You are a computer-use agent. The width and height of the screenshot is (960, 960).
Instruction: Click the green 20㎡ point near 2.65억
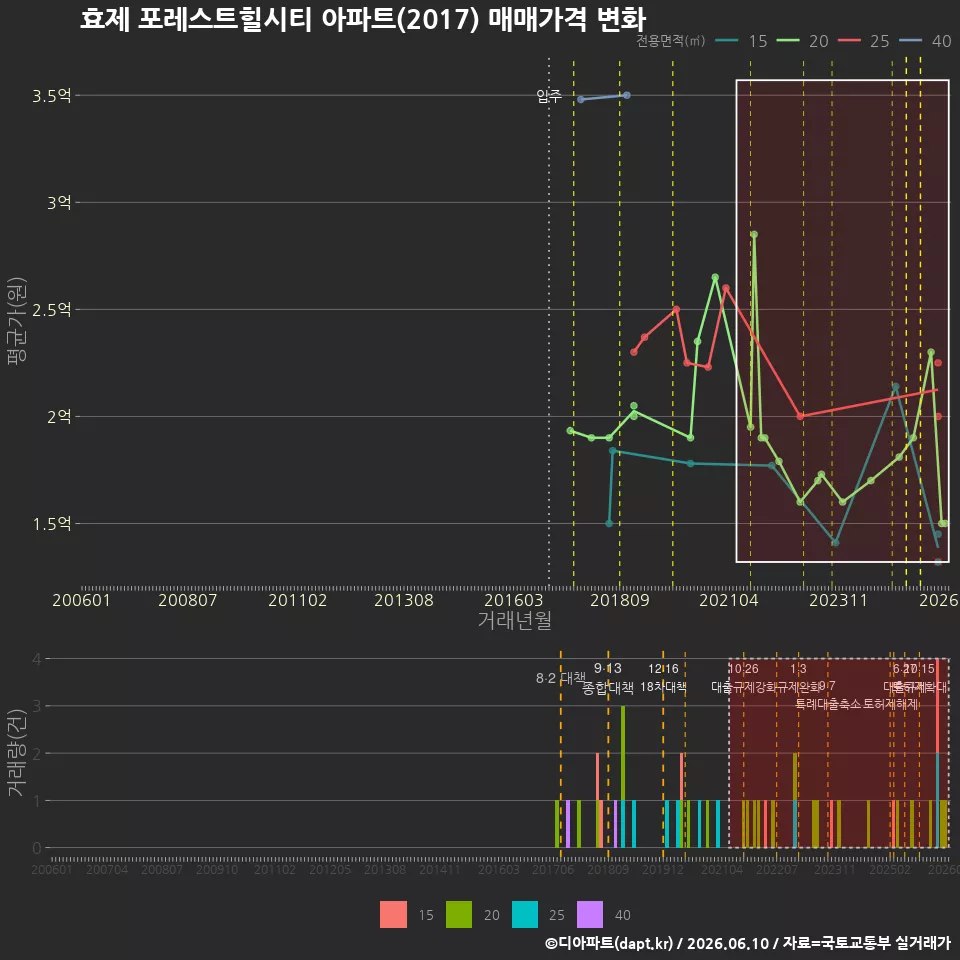(x=715, y=277)
